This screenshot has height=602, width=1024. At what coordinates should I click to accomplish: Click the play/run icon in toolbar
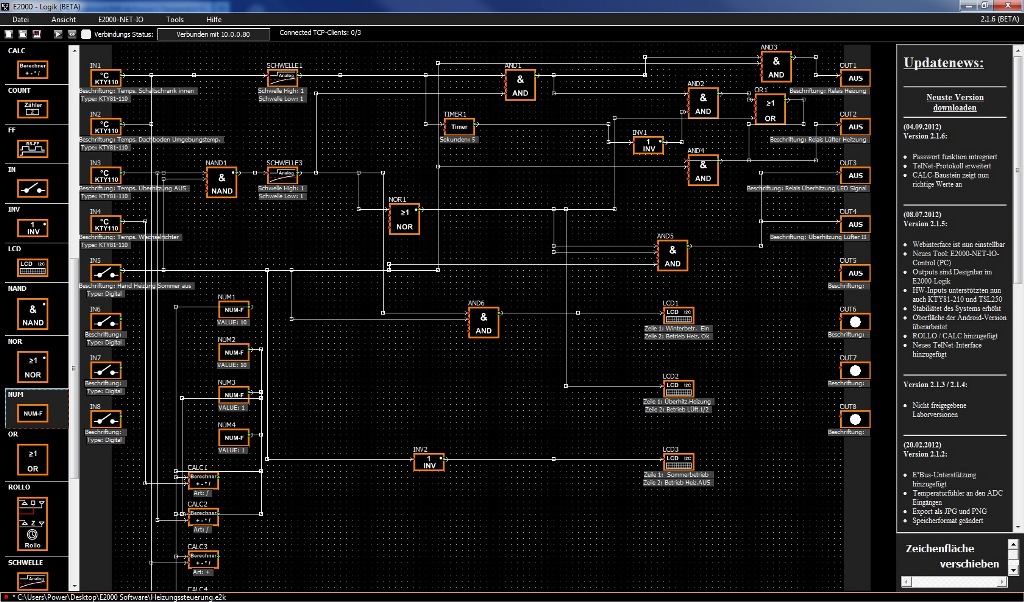tap(58, 33)
